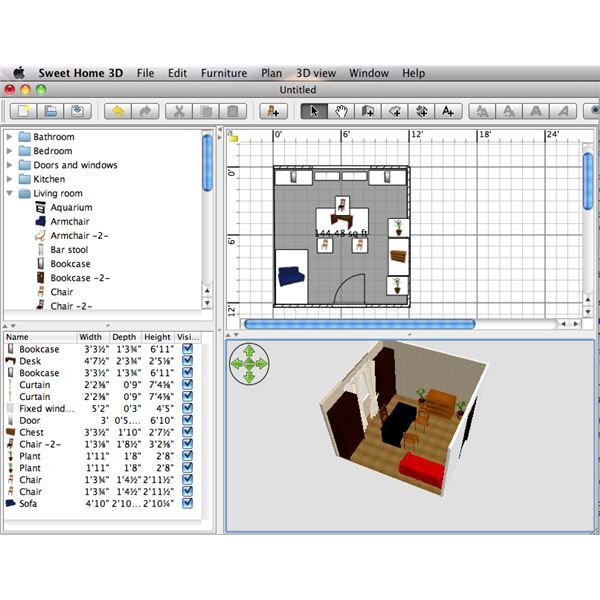The width and height of the screenshot is (600, 600).
Task: Select the hand Pan tool
Action: 341,111
